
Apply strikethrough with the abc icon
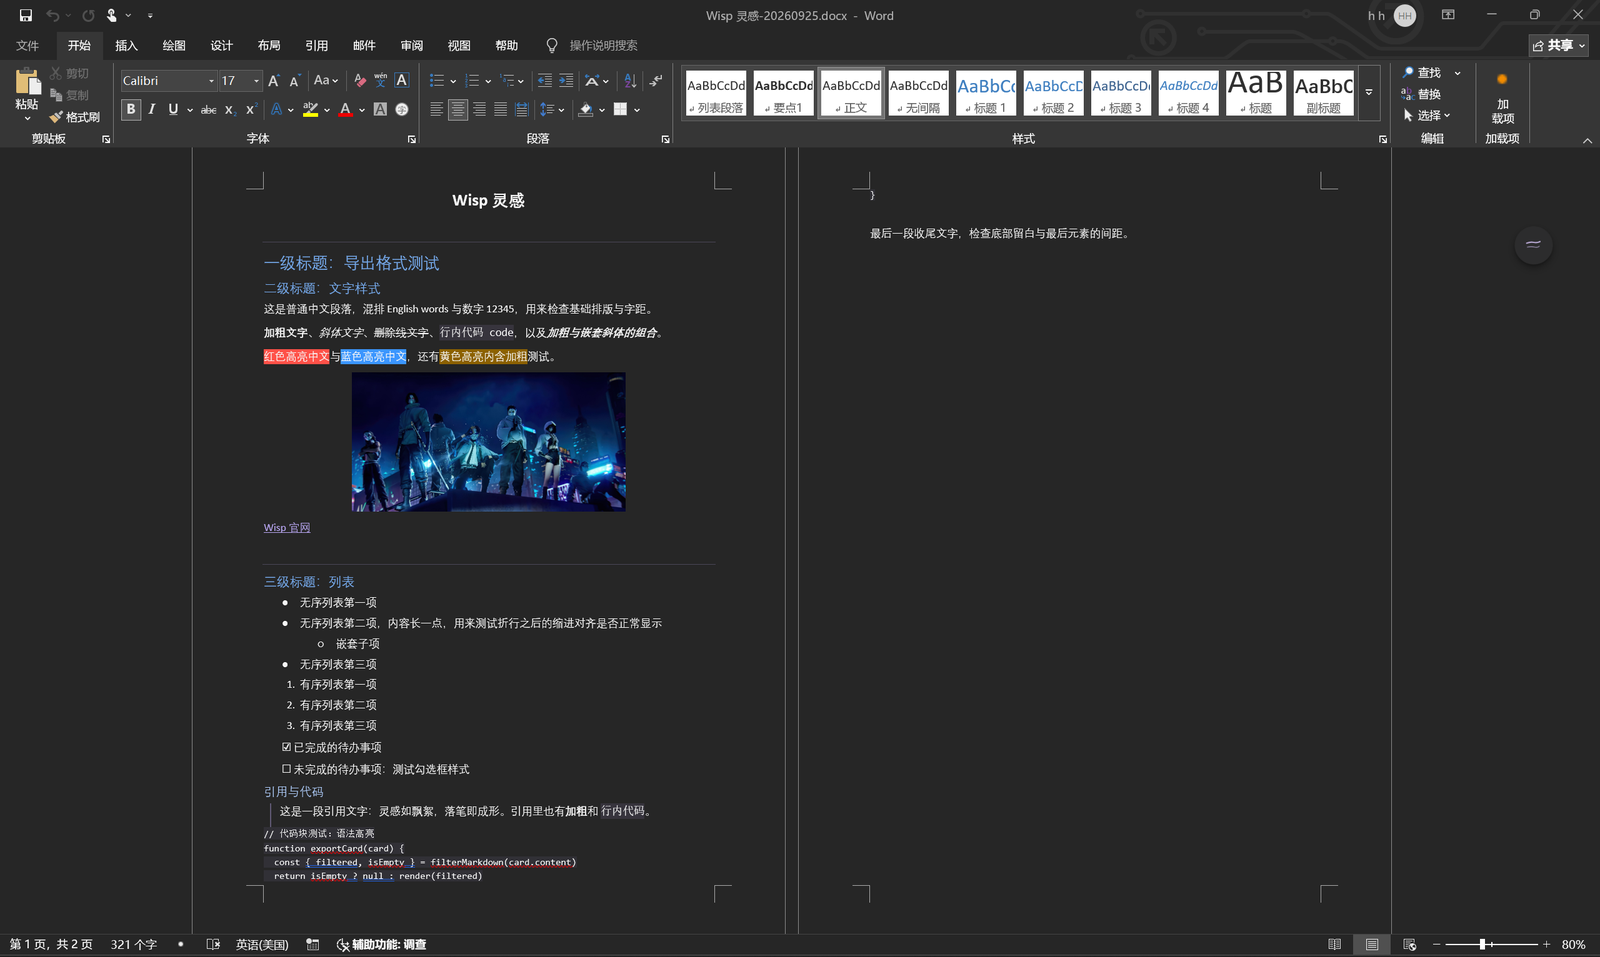(208, 110)
